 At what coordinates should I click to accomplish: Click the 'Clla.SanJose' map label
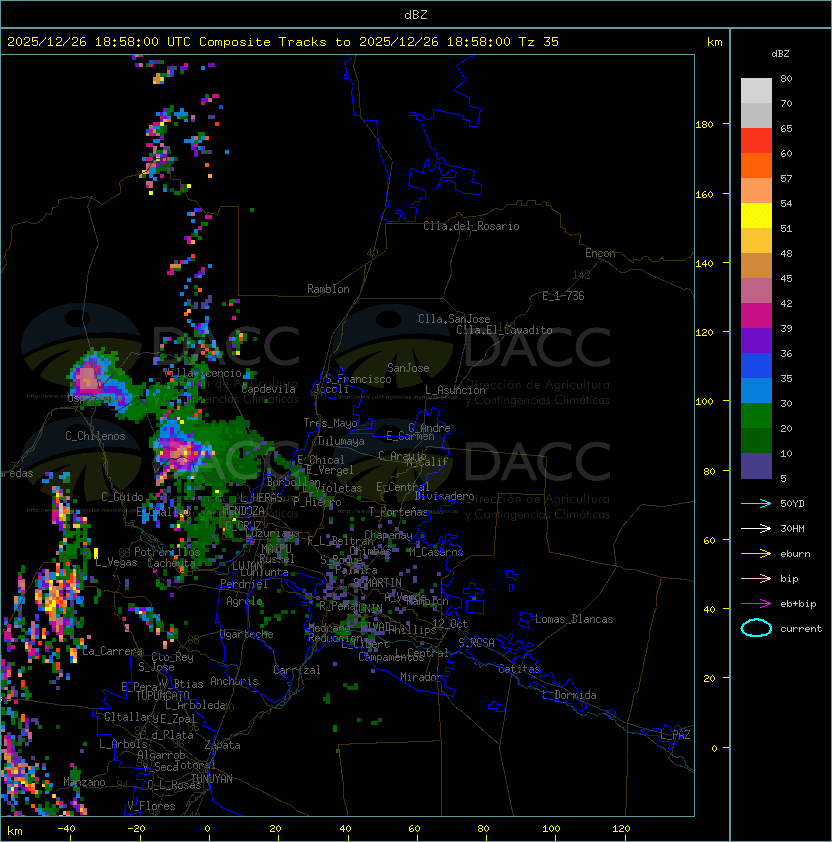pos(454,319)
